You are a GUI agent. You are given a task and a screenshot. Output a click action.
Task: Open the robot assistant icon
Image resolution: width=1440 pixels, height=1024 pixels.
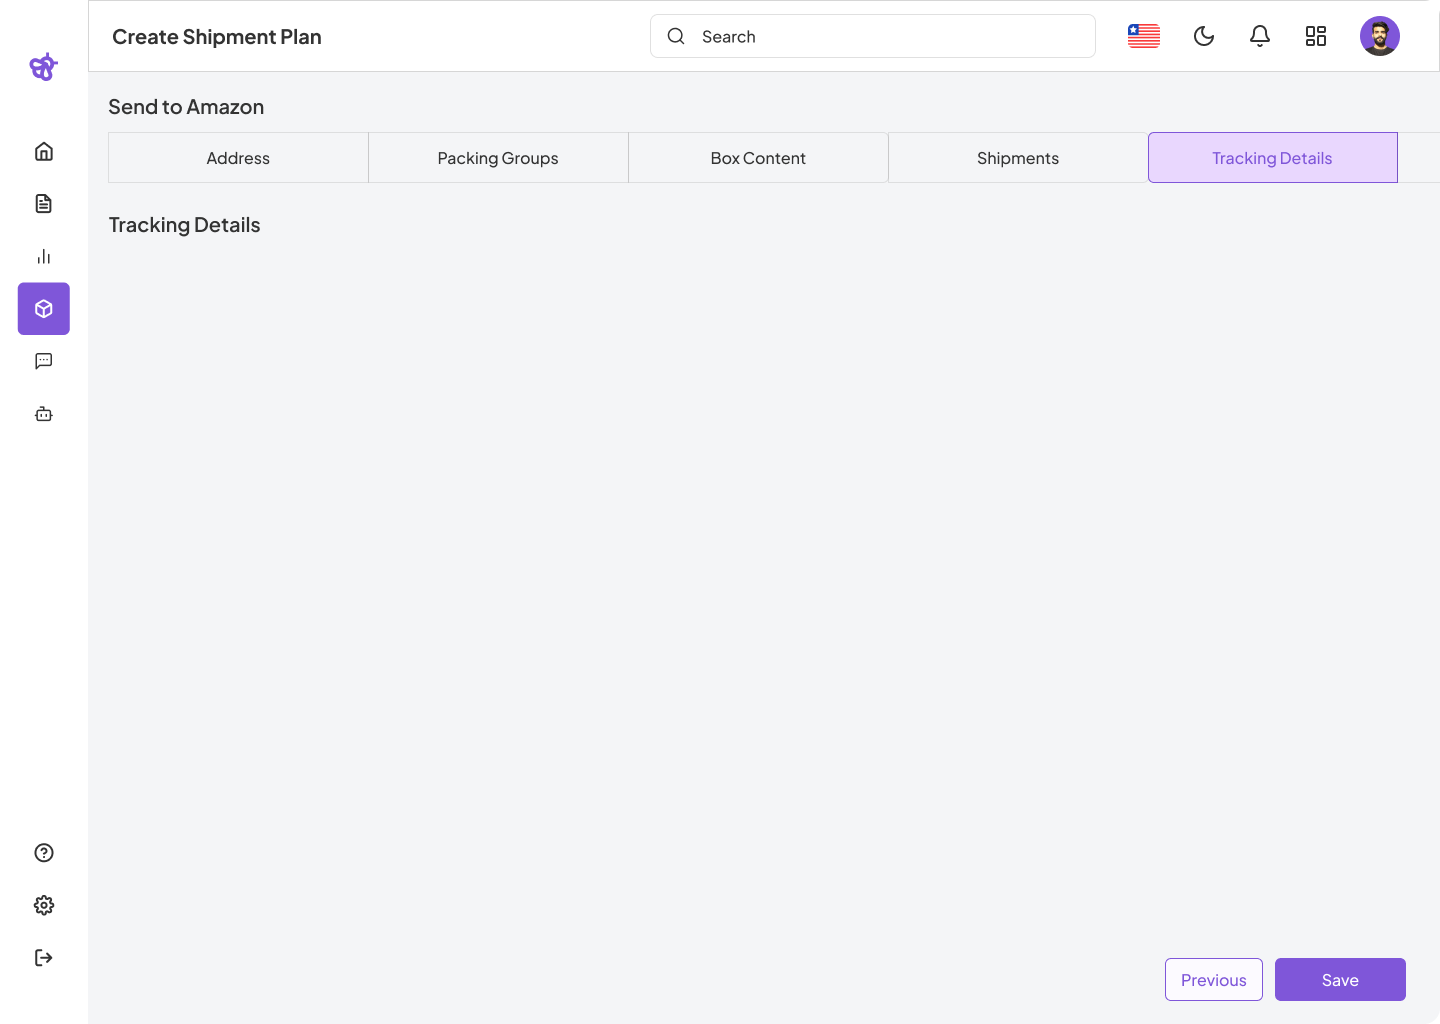(44, 414)
